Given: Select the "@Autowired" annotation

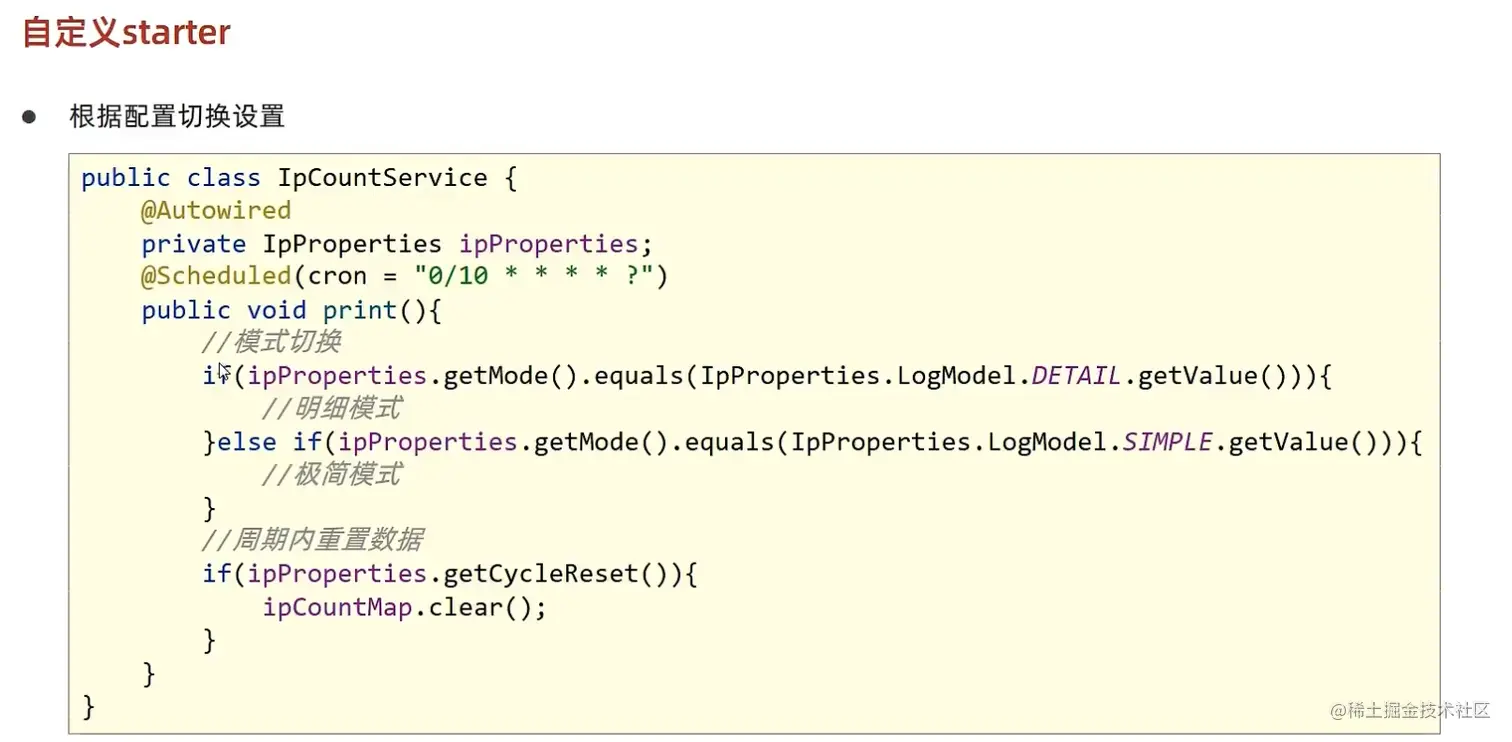Looking at the screenshot, I should [216, 211].
